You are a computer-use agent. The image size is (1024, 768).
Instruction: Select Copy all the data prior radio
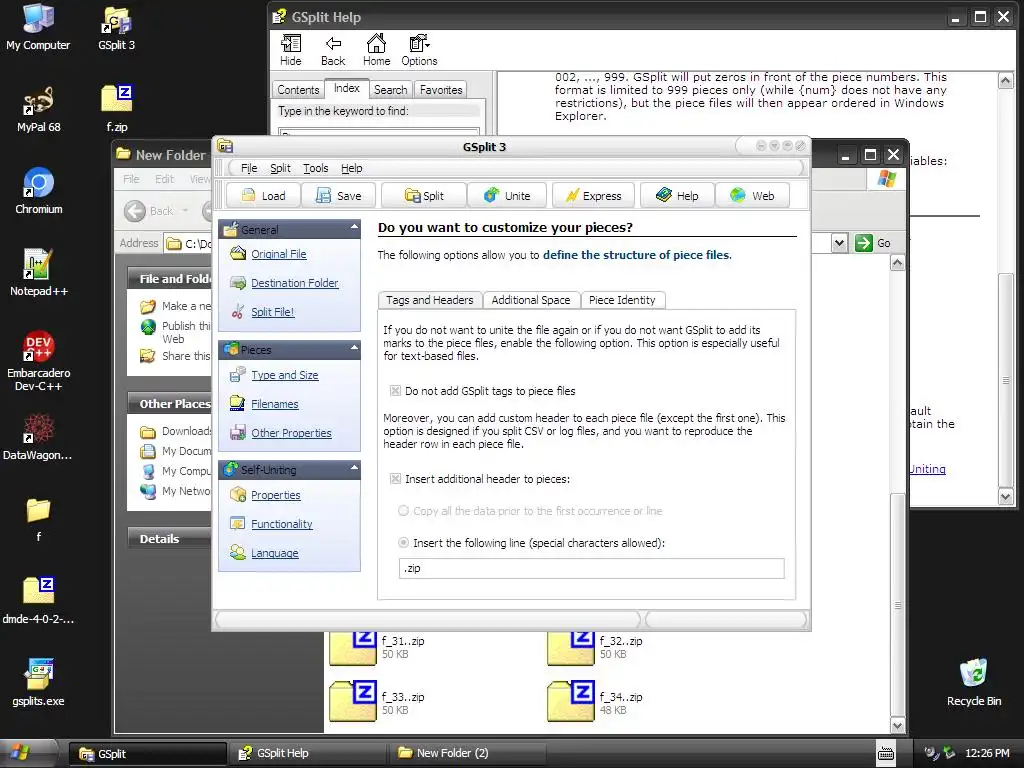(404, 511)
